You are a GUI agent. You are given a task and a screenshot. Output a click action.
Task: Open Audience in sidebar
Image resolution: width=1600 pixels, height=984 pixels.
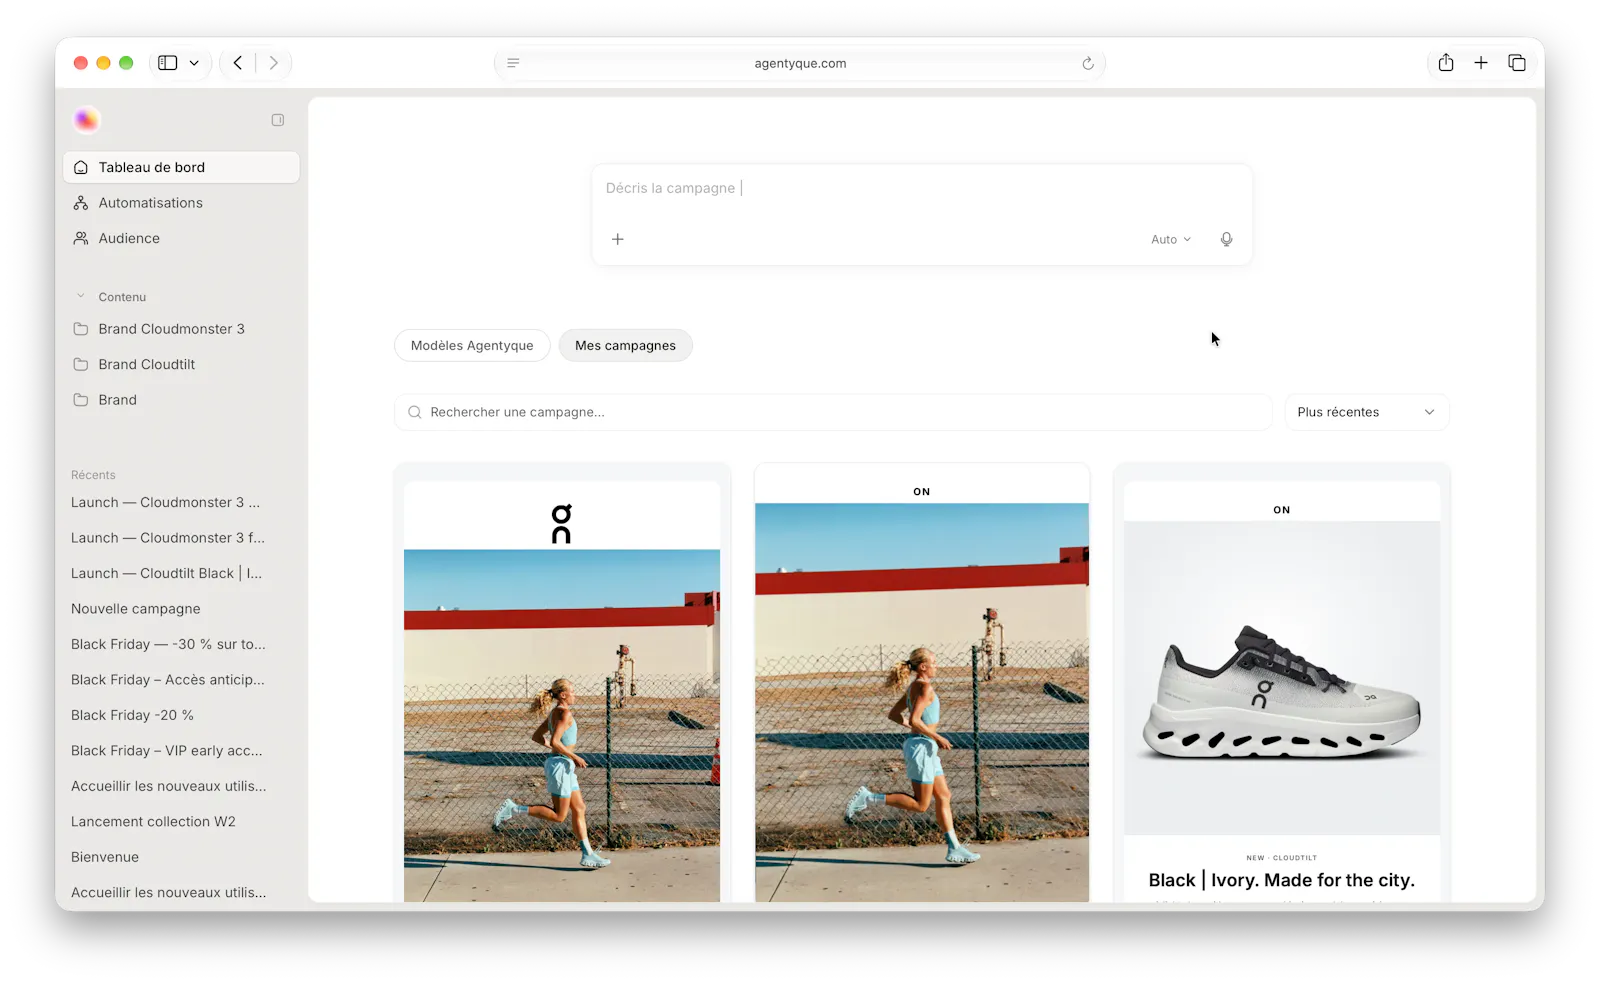pos(181,238)
